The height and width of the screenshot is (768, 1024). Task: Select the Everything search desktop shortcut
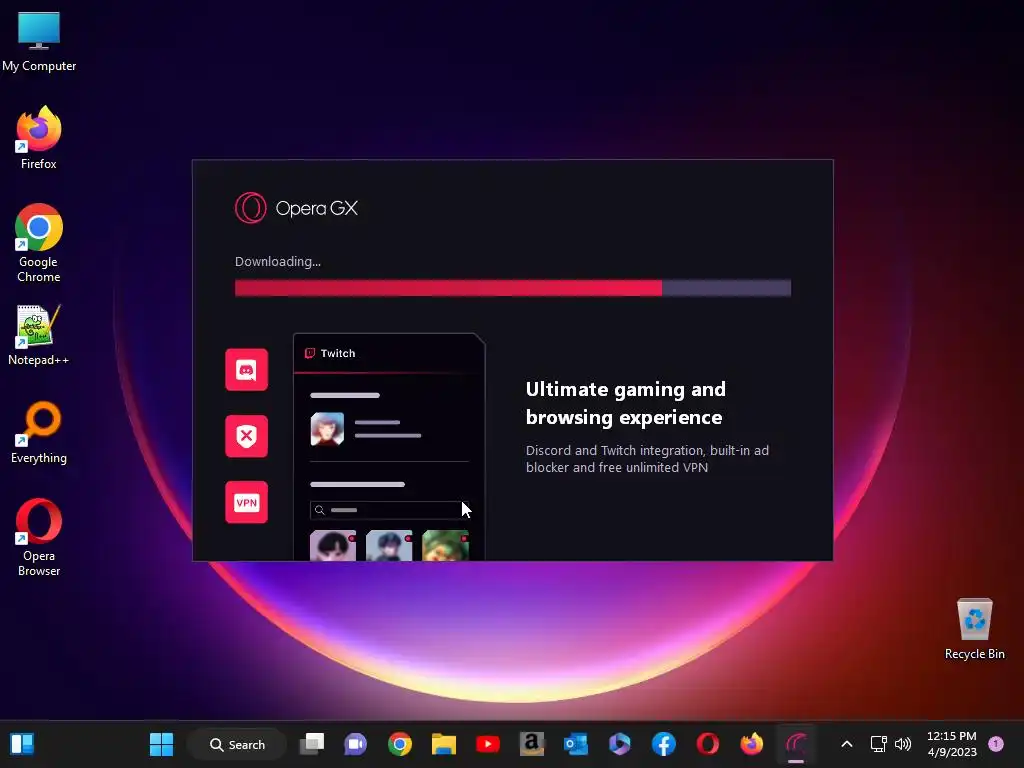tap(39, 432)
